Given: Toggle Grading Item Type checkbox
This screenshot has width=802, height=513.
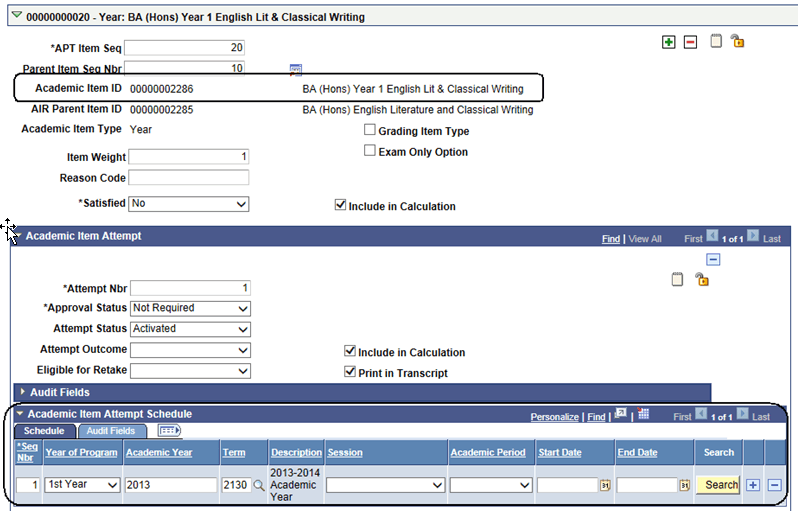Looking at the screenshot, I should pos(369,130).
